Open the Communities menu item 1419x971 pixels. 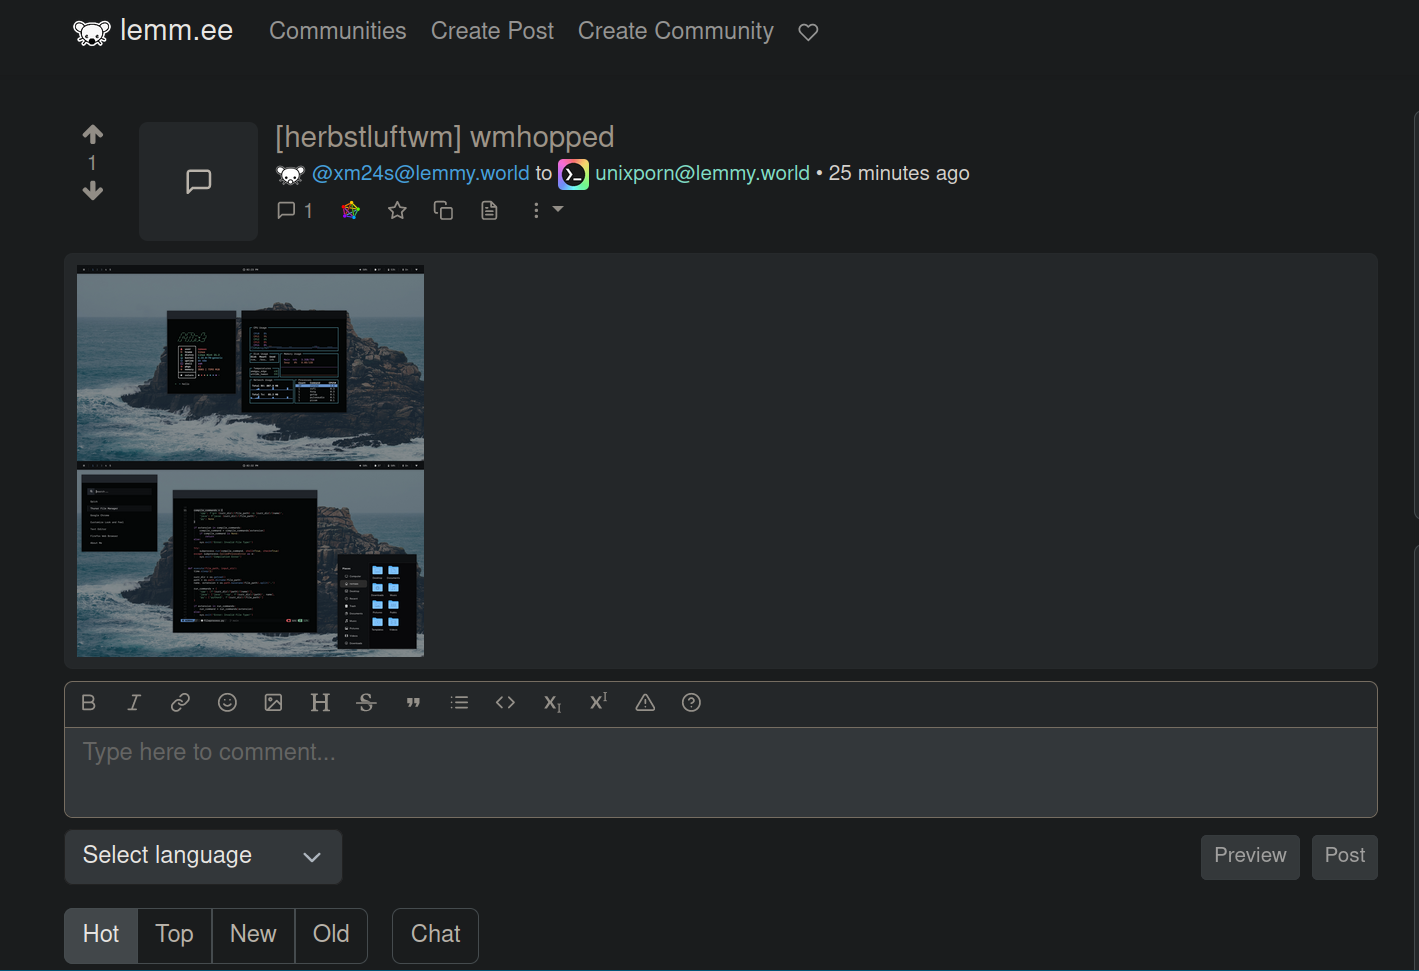coord(337,31)
